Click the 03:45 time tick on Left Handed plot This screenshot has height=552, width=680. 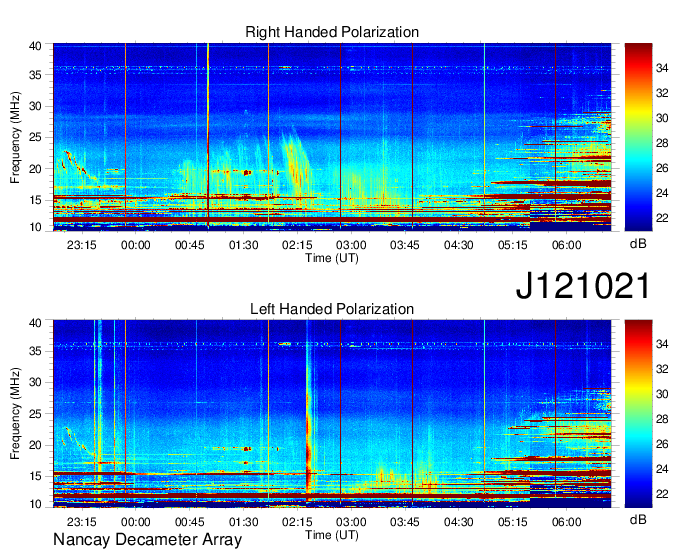[x=405, y=522]
